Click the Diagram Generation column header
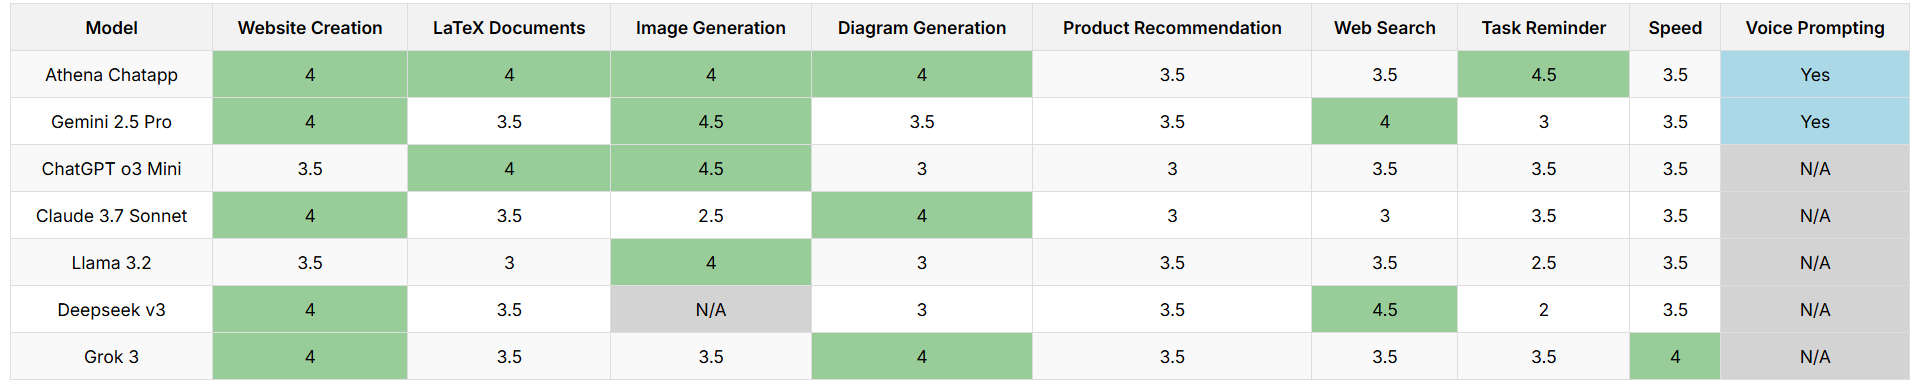 [x=922, y=28]
